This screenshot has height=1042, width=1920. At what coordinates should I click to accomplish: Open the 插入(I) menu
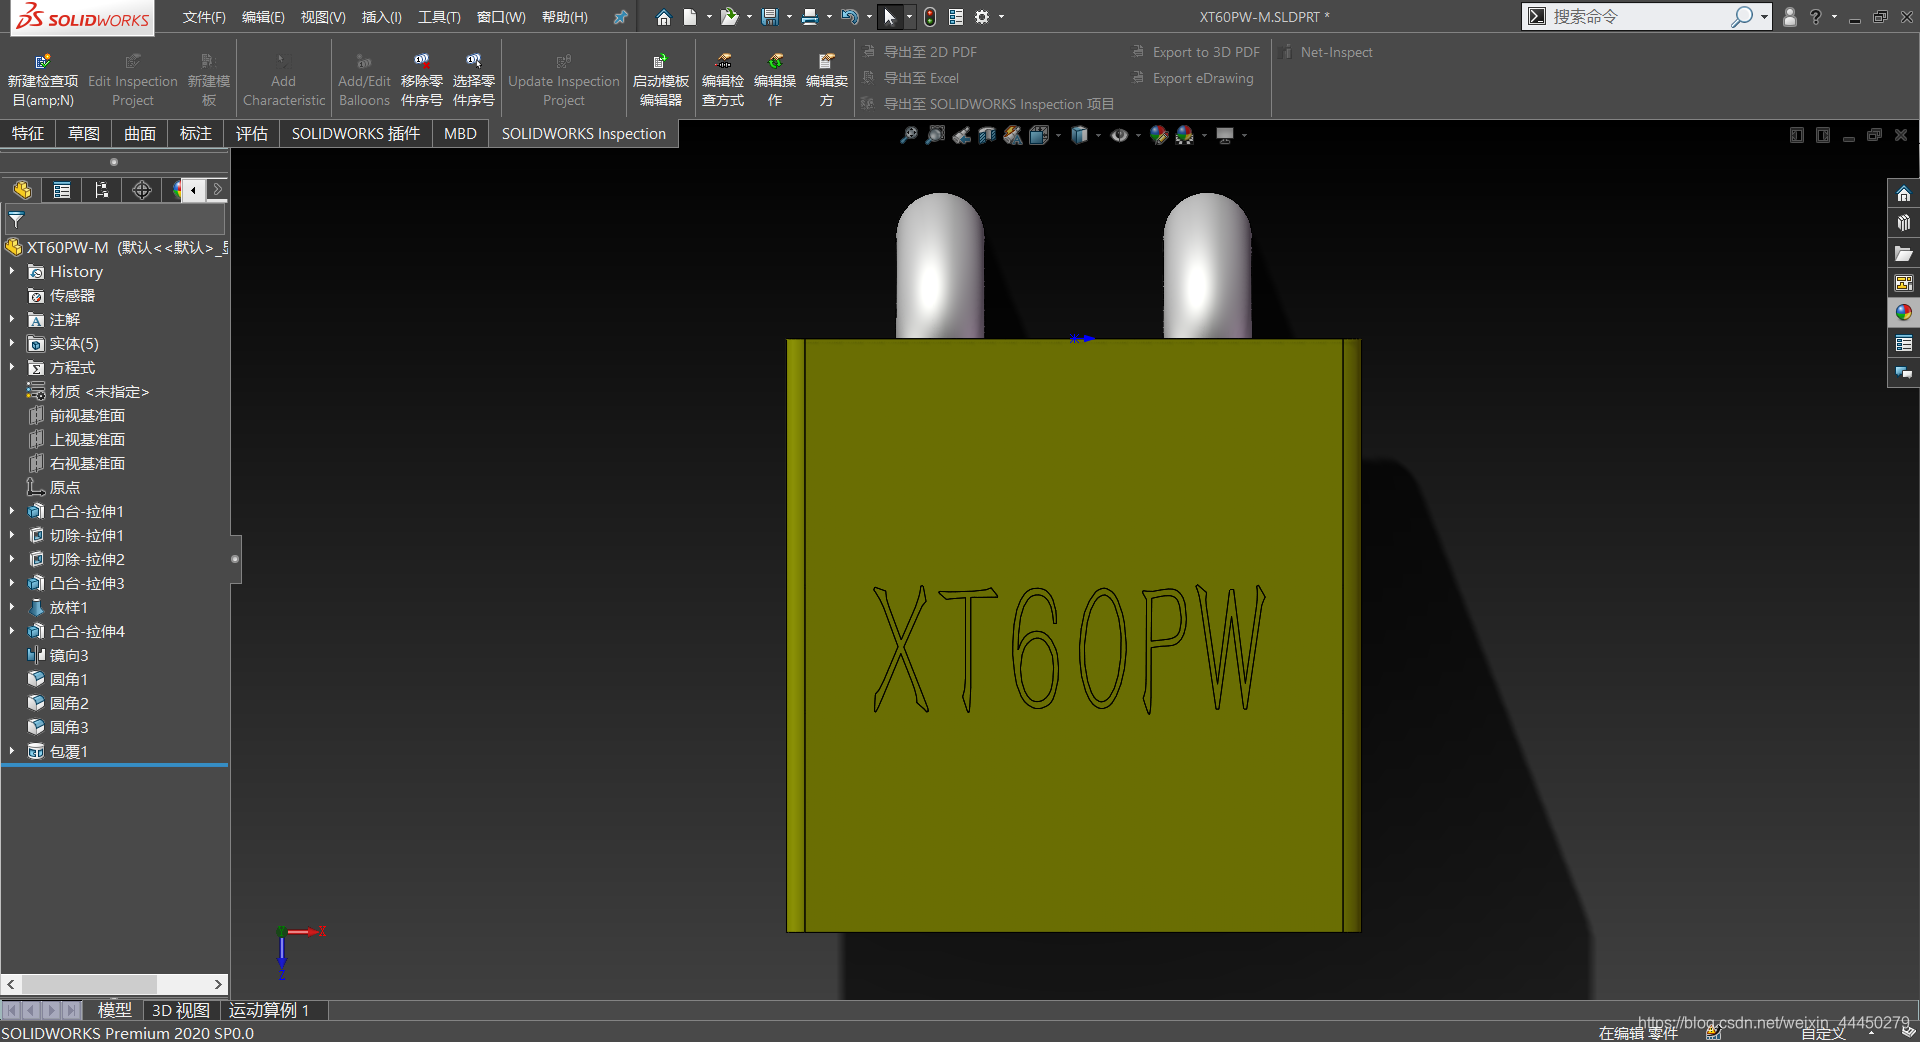(x=381, y=17)
